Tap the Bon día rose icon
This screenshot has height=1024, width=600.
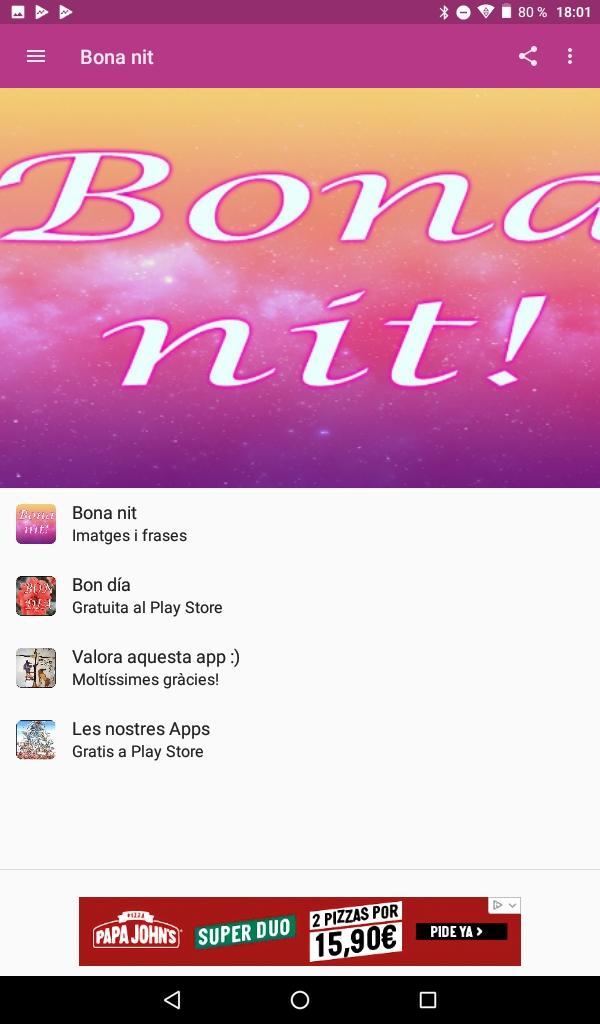(x=36, y=596)
